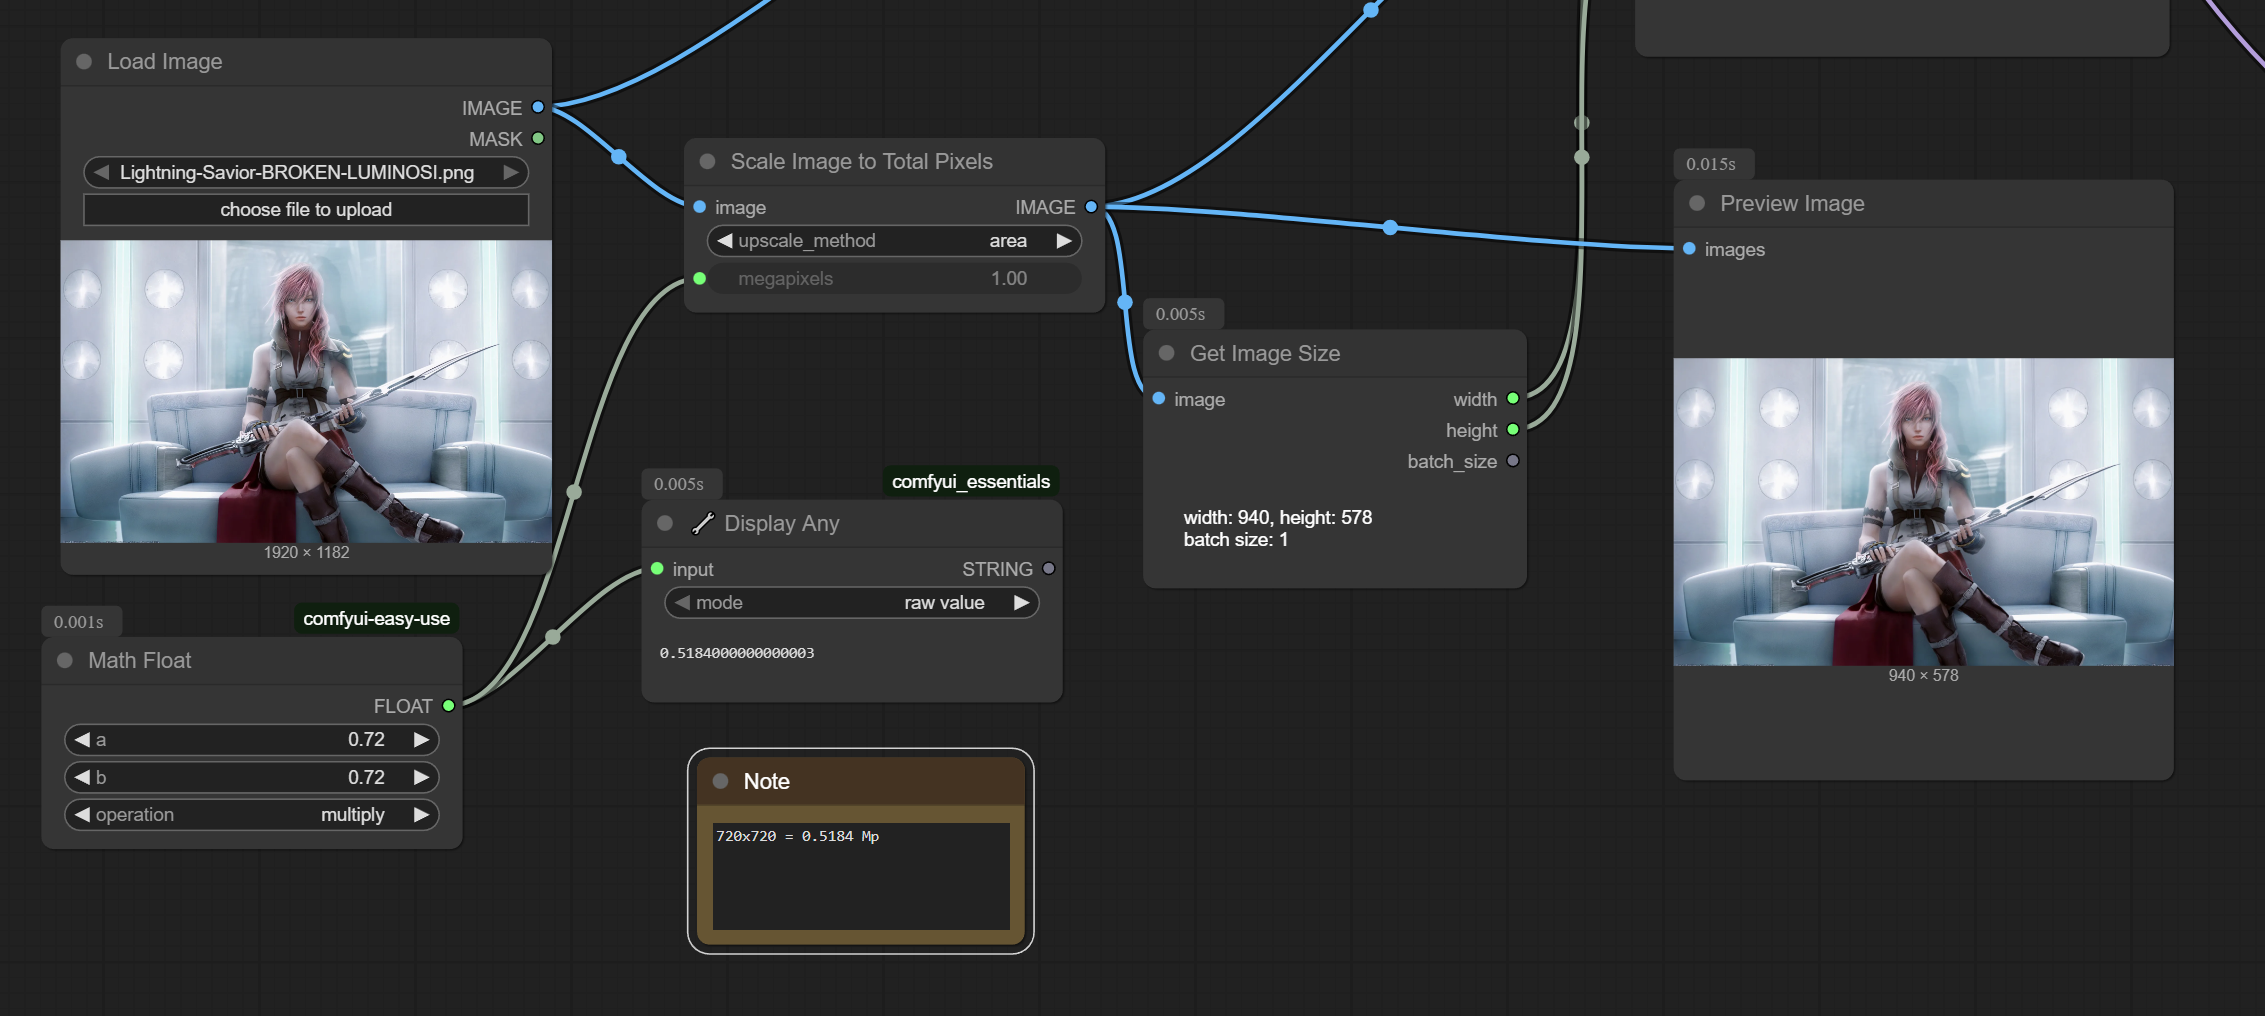Click the reroute dot on the Preview Image wire
Image resolution: width=2265 pixels, height=1016 pixels.
pos(1390,228)
